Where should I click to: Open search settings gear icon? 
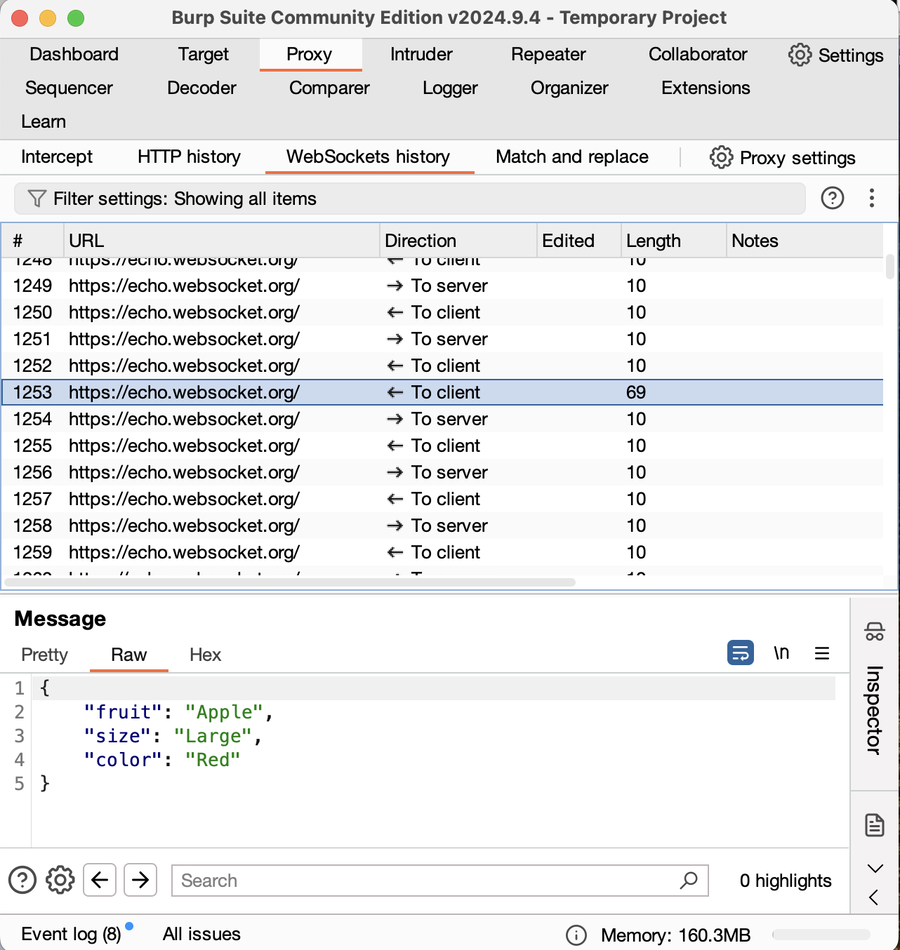click(x=60, y=880)
